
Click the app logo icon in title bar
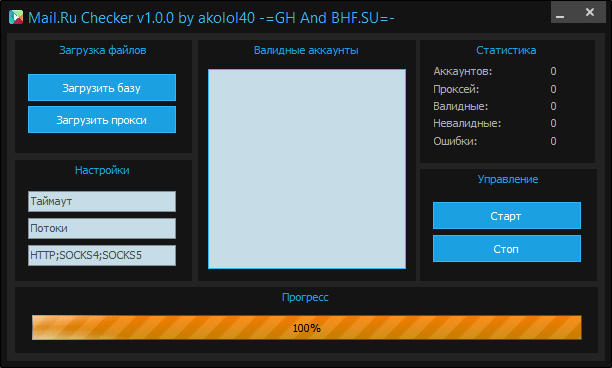click(16, 17)
